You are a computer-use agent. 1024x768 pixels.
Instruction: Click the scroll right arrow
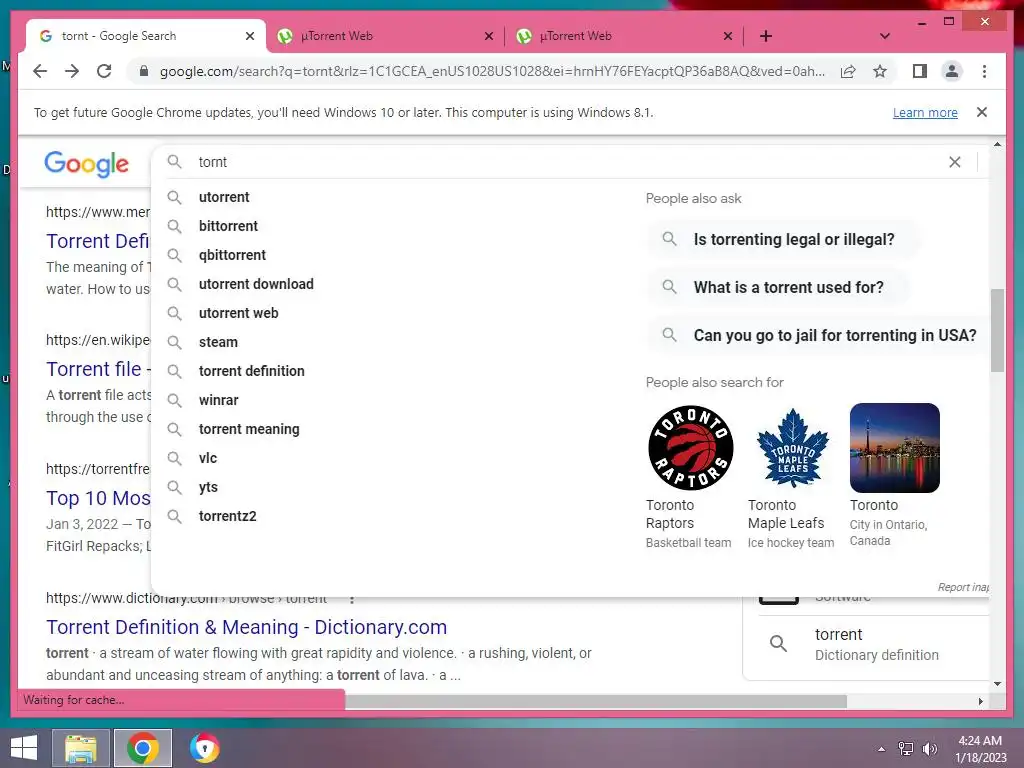click(x=980, y=701)
